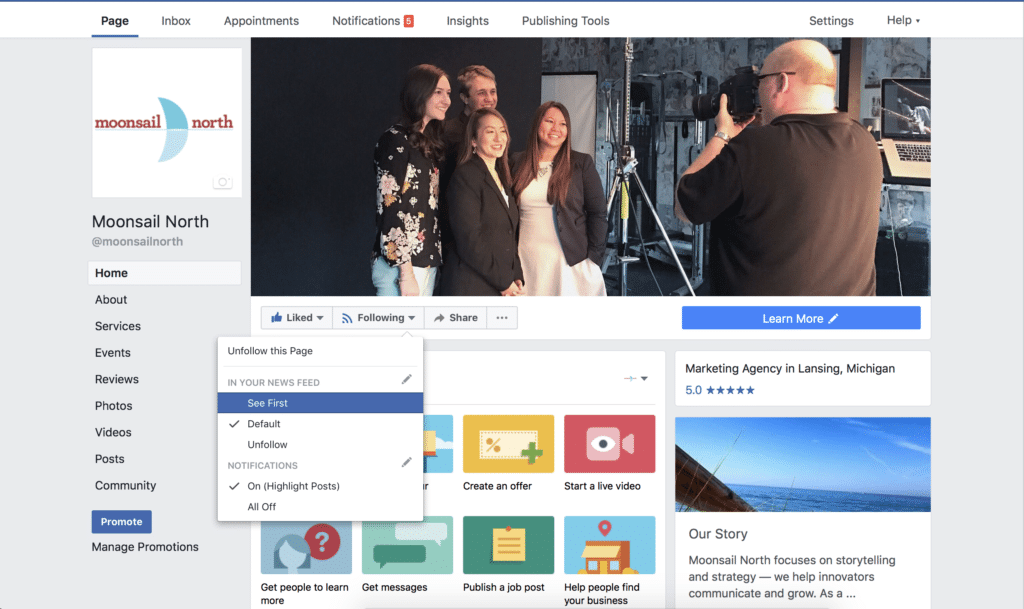Collapse the Following dropdown arrow
1024x609 pixels.
pyautogui.click(x=411, y=319)
